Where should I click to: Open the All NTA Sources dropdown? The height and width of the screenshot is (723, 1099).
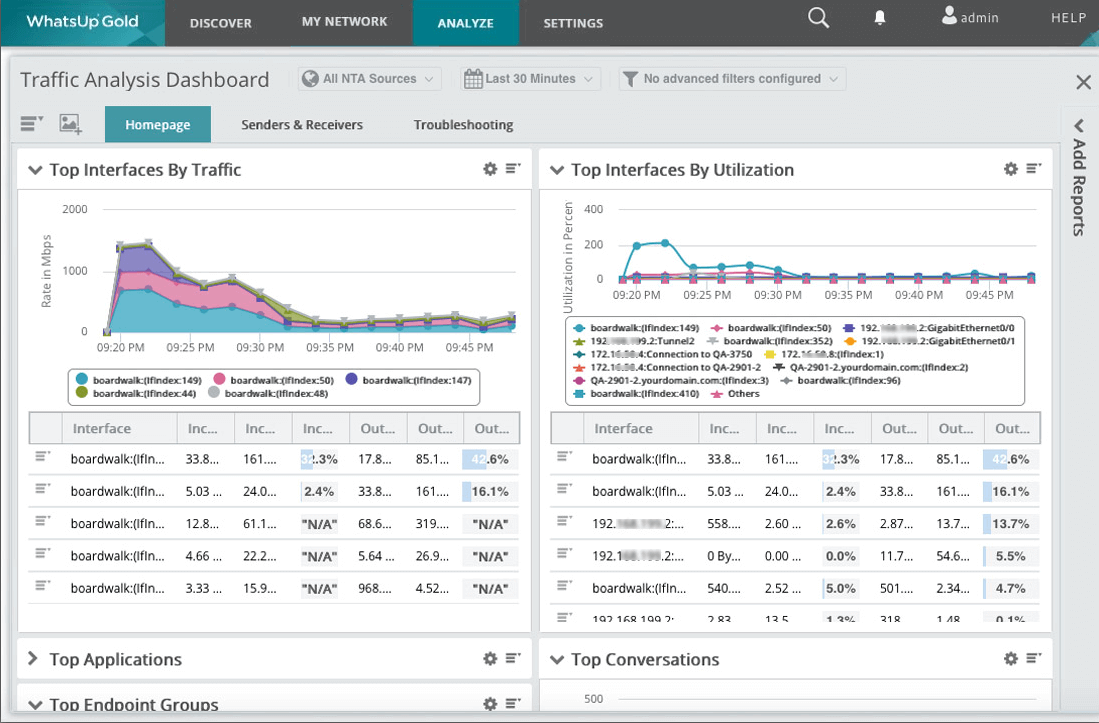[x=369, y=78]
